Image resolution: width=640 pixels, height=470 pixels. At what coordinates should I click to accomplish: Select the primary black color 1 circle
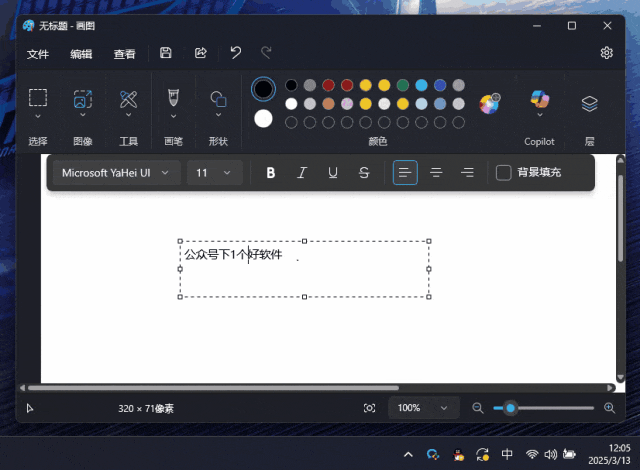tap(263, 89)
